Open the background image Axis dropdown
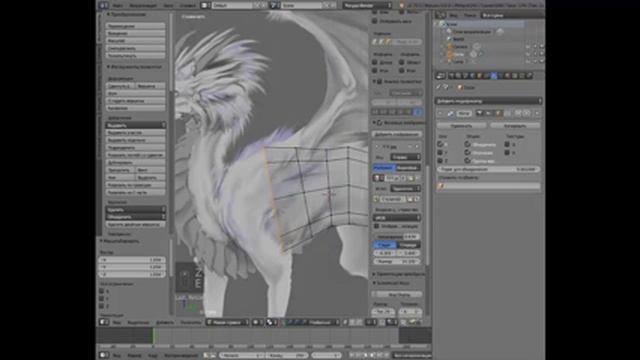This screenshot has width=640, height=360. (405, 157)
